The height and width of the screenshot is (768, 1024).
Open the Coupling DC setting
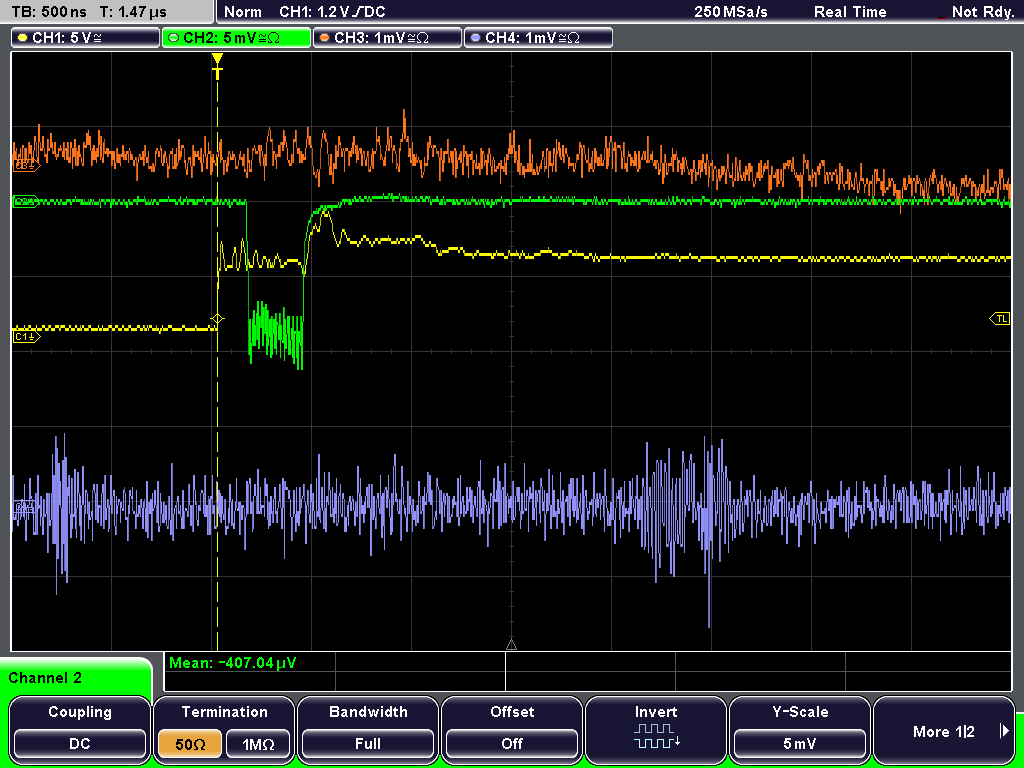80,743
